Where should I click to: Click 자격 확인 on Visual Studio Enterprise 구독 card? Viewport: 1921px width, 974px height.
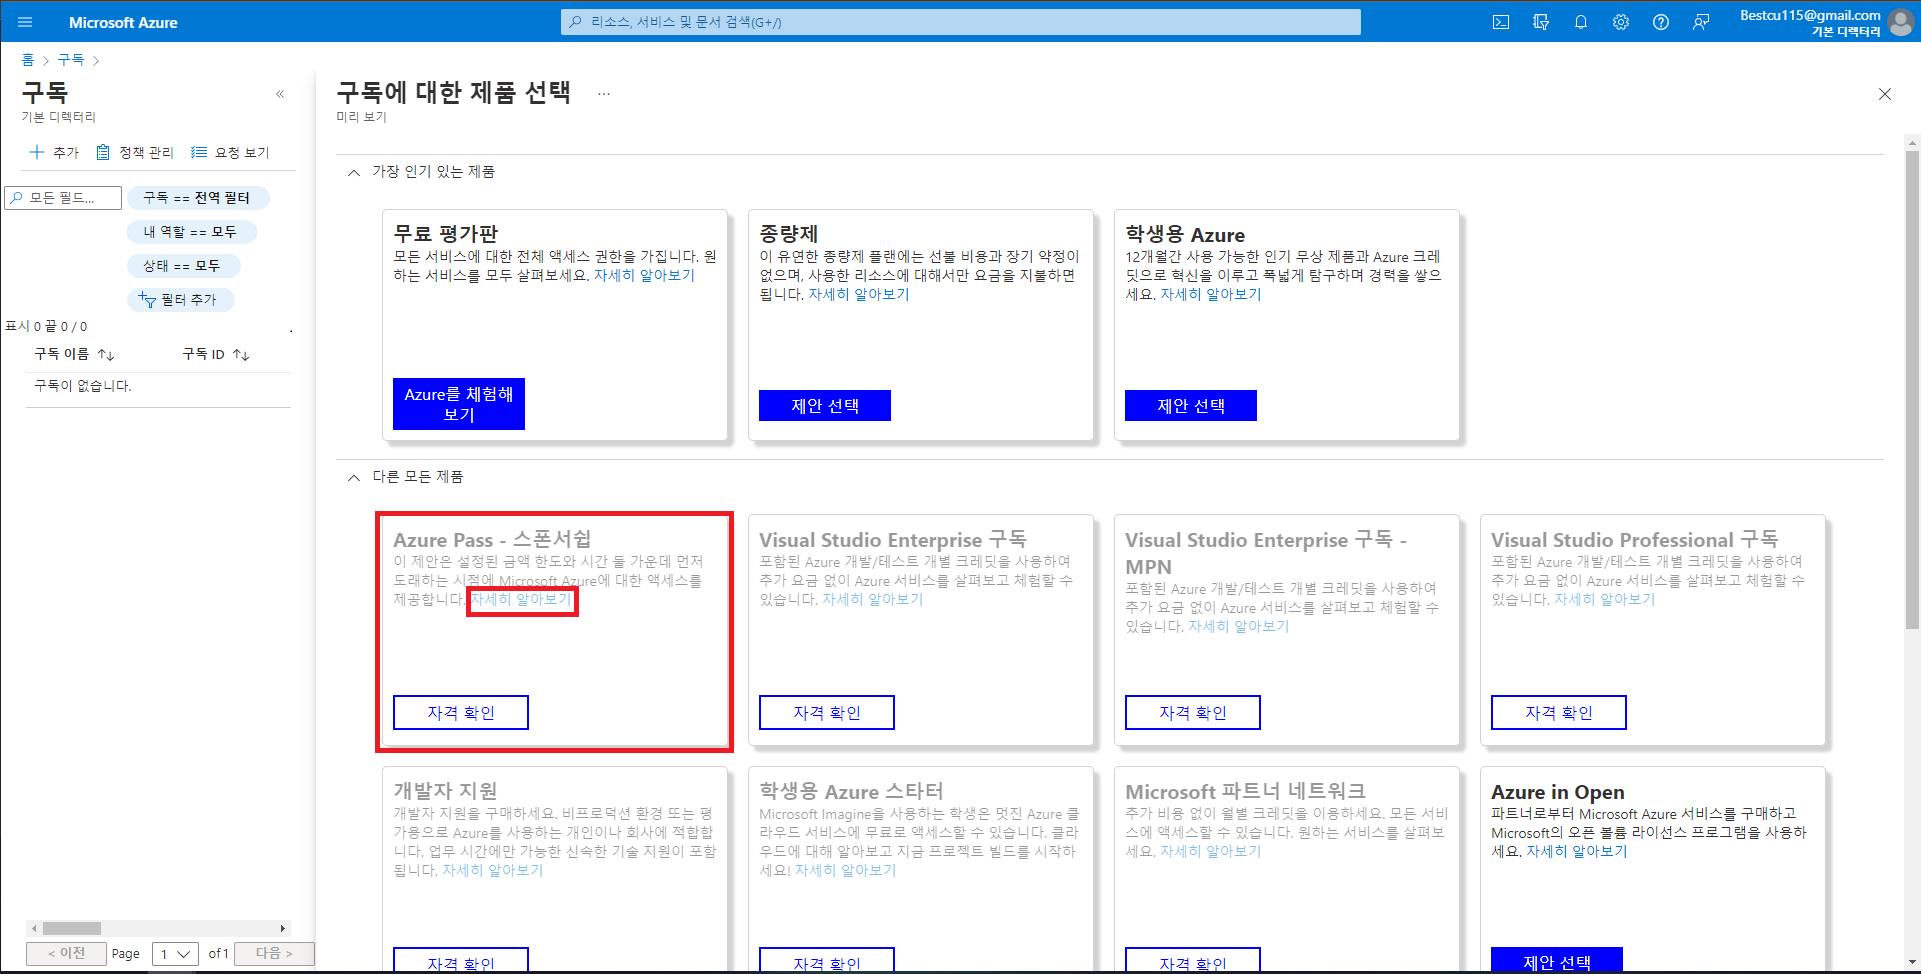click(827, 713)
